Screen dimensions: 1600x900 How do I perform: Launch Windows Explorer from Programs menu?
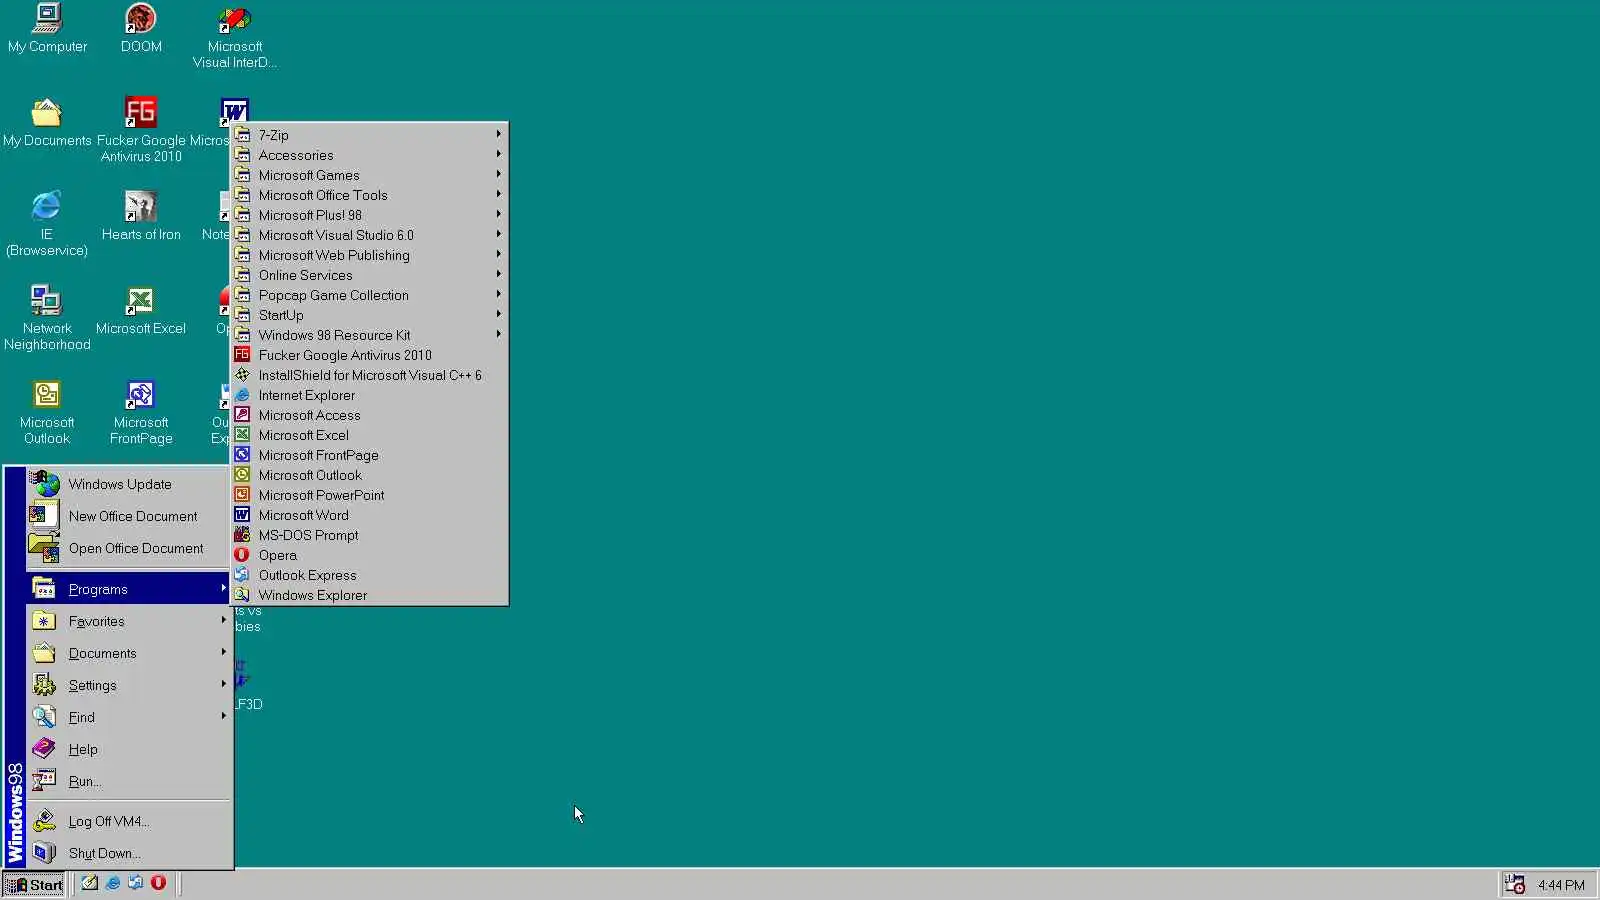[369, 595]
